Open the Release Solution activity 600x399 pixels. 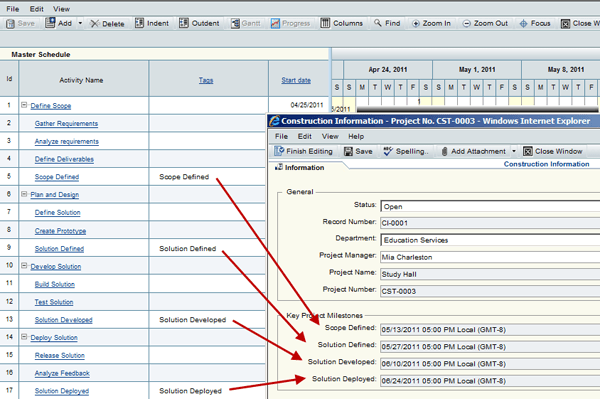60,355
